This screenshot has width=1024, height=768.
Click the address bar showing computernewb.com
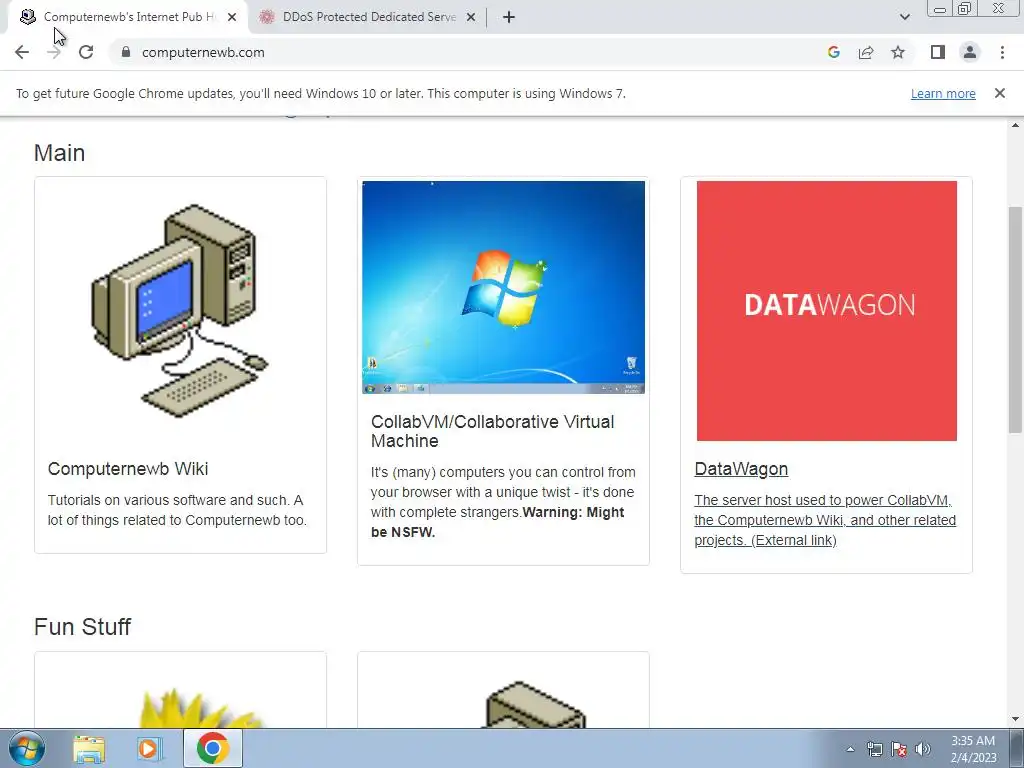[470, 52]
